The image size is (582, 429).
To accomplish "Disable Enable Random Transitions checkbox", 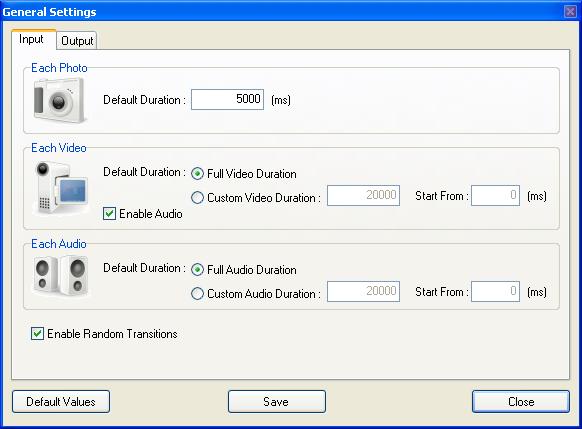I will pyautogui.click(x=37, y=334).
